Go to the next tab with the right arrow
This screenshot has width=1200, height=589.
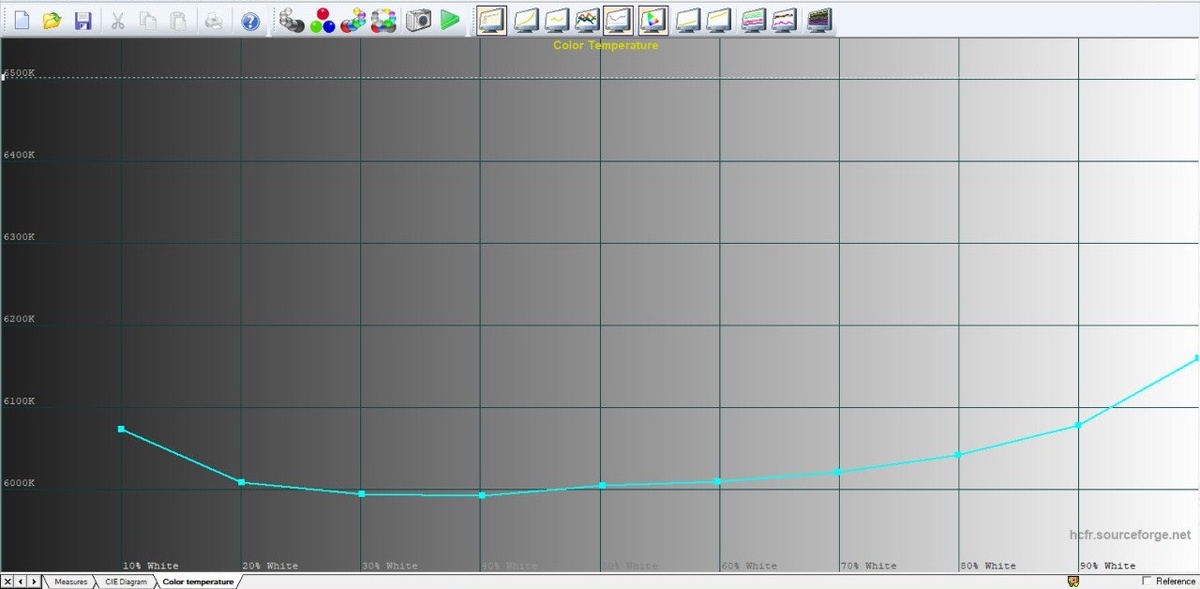[35, 581]
